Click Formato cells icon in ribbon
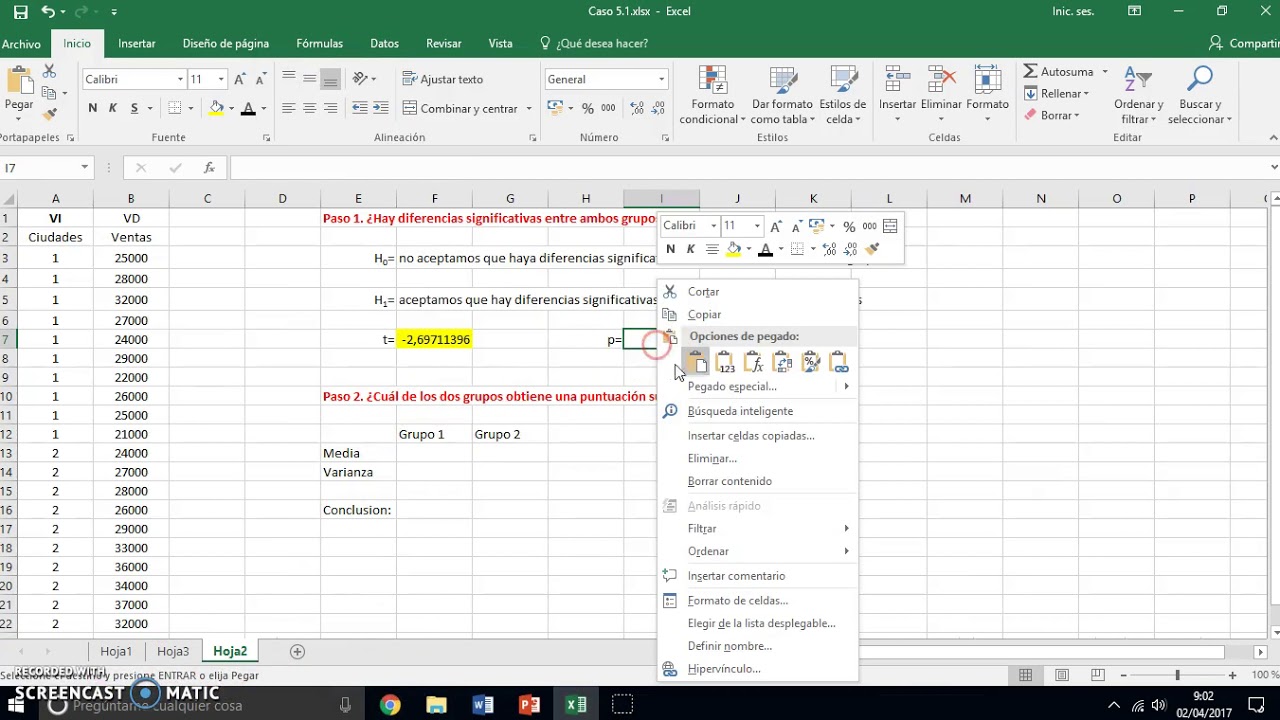Image resolution: width=1280 pixels, height=720 pixels. (x=987, y=96)
